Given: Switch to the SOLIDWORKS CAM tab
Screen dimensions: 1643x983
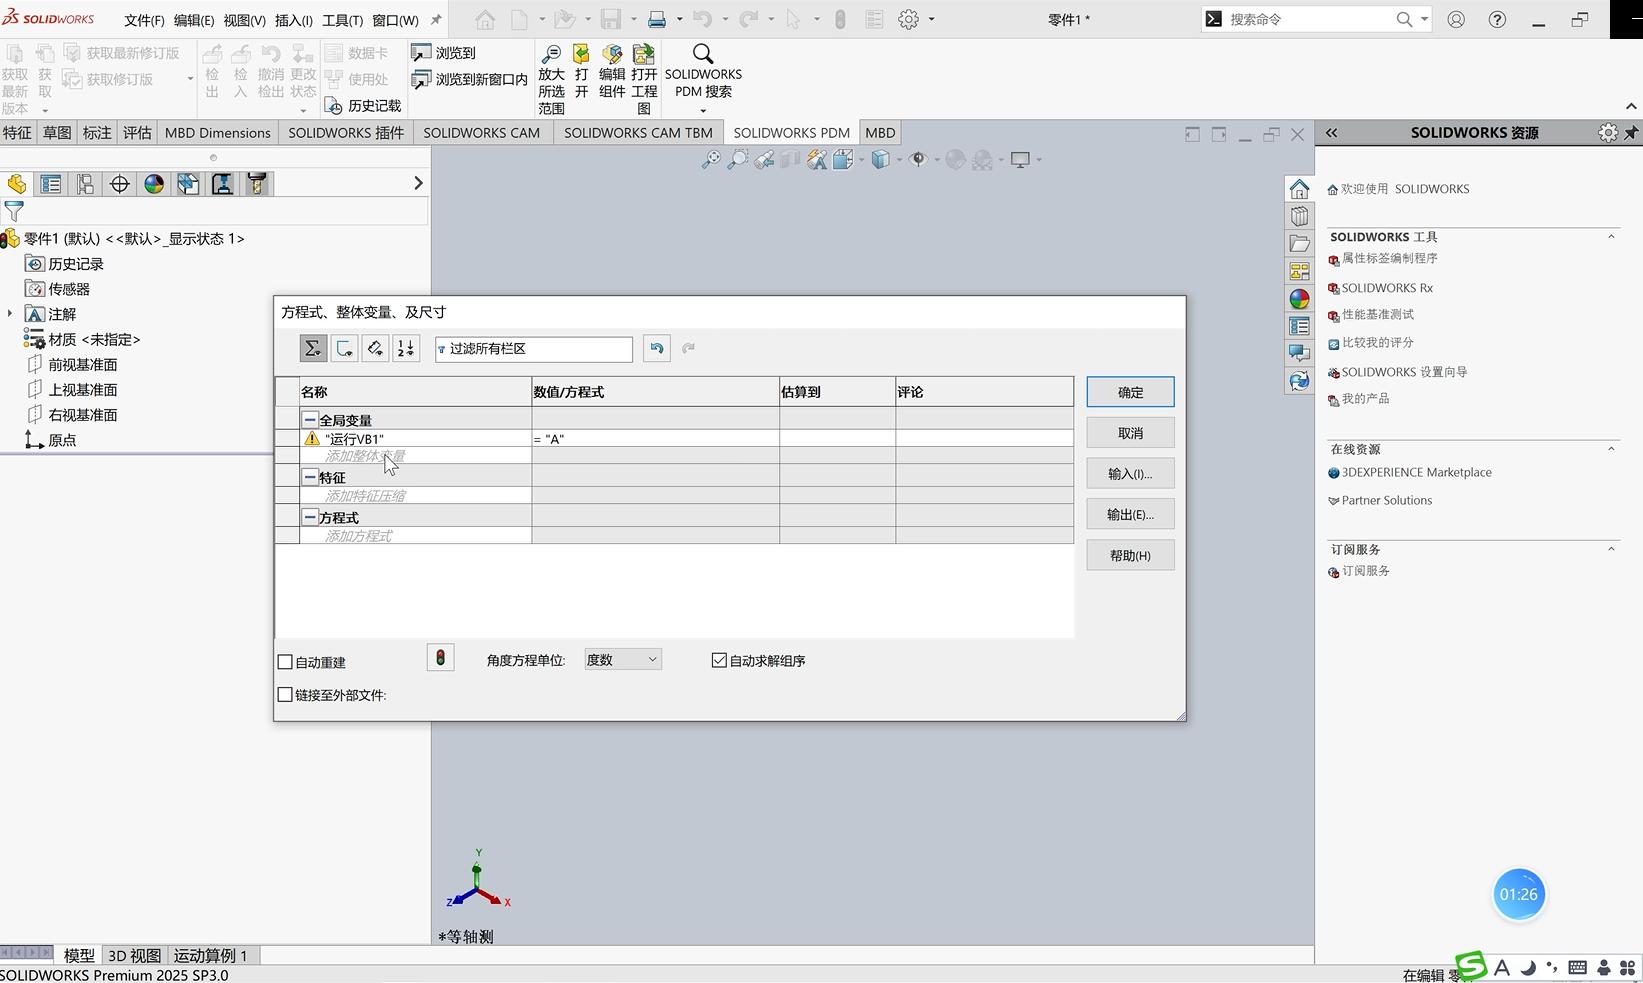Looking at the screenshot, I should tap(481, 133).
